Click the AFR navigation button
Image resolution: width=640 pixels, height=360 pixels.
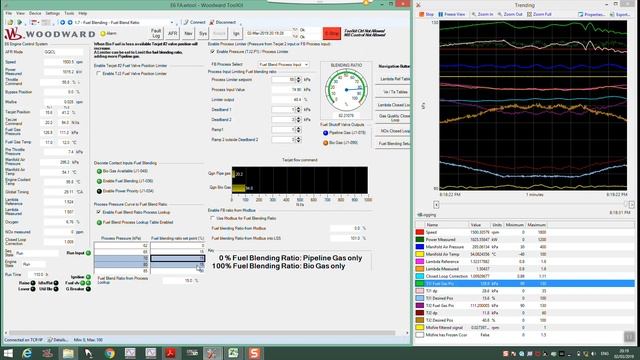(173, 33)
